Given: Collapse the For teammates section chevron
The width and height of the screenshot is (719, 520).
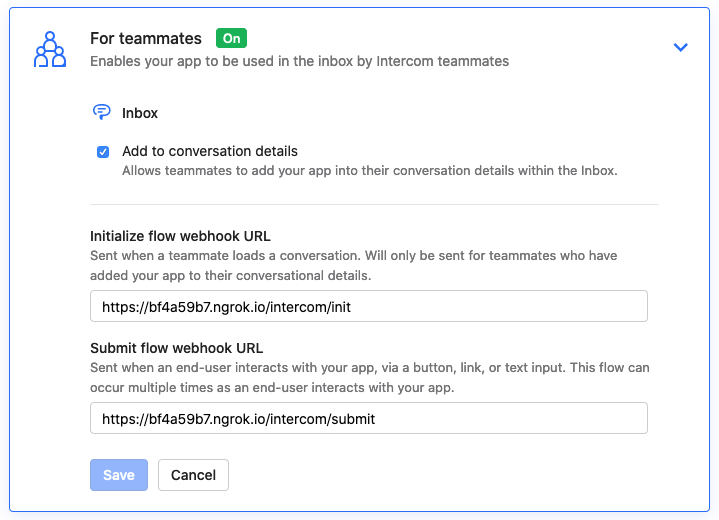Looking at the screenshot, I should 681,47.
